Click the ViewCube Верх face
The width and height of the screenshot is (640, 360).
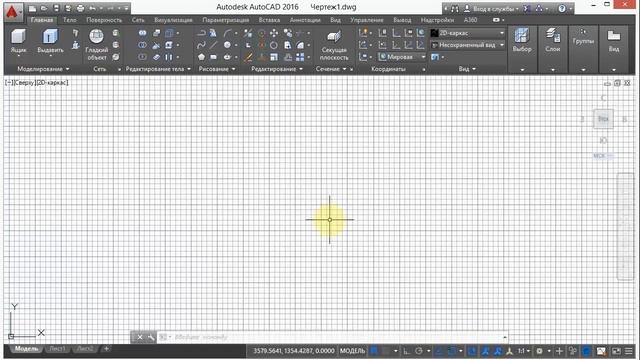[603, 119]
